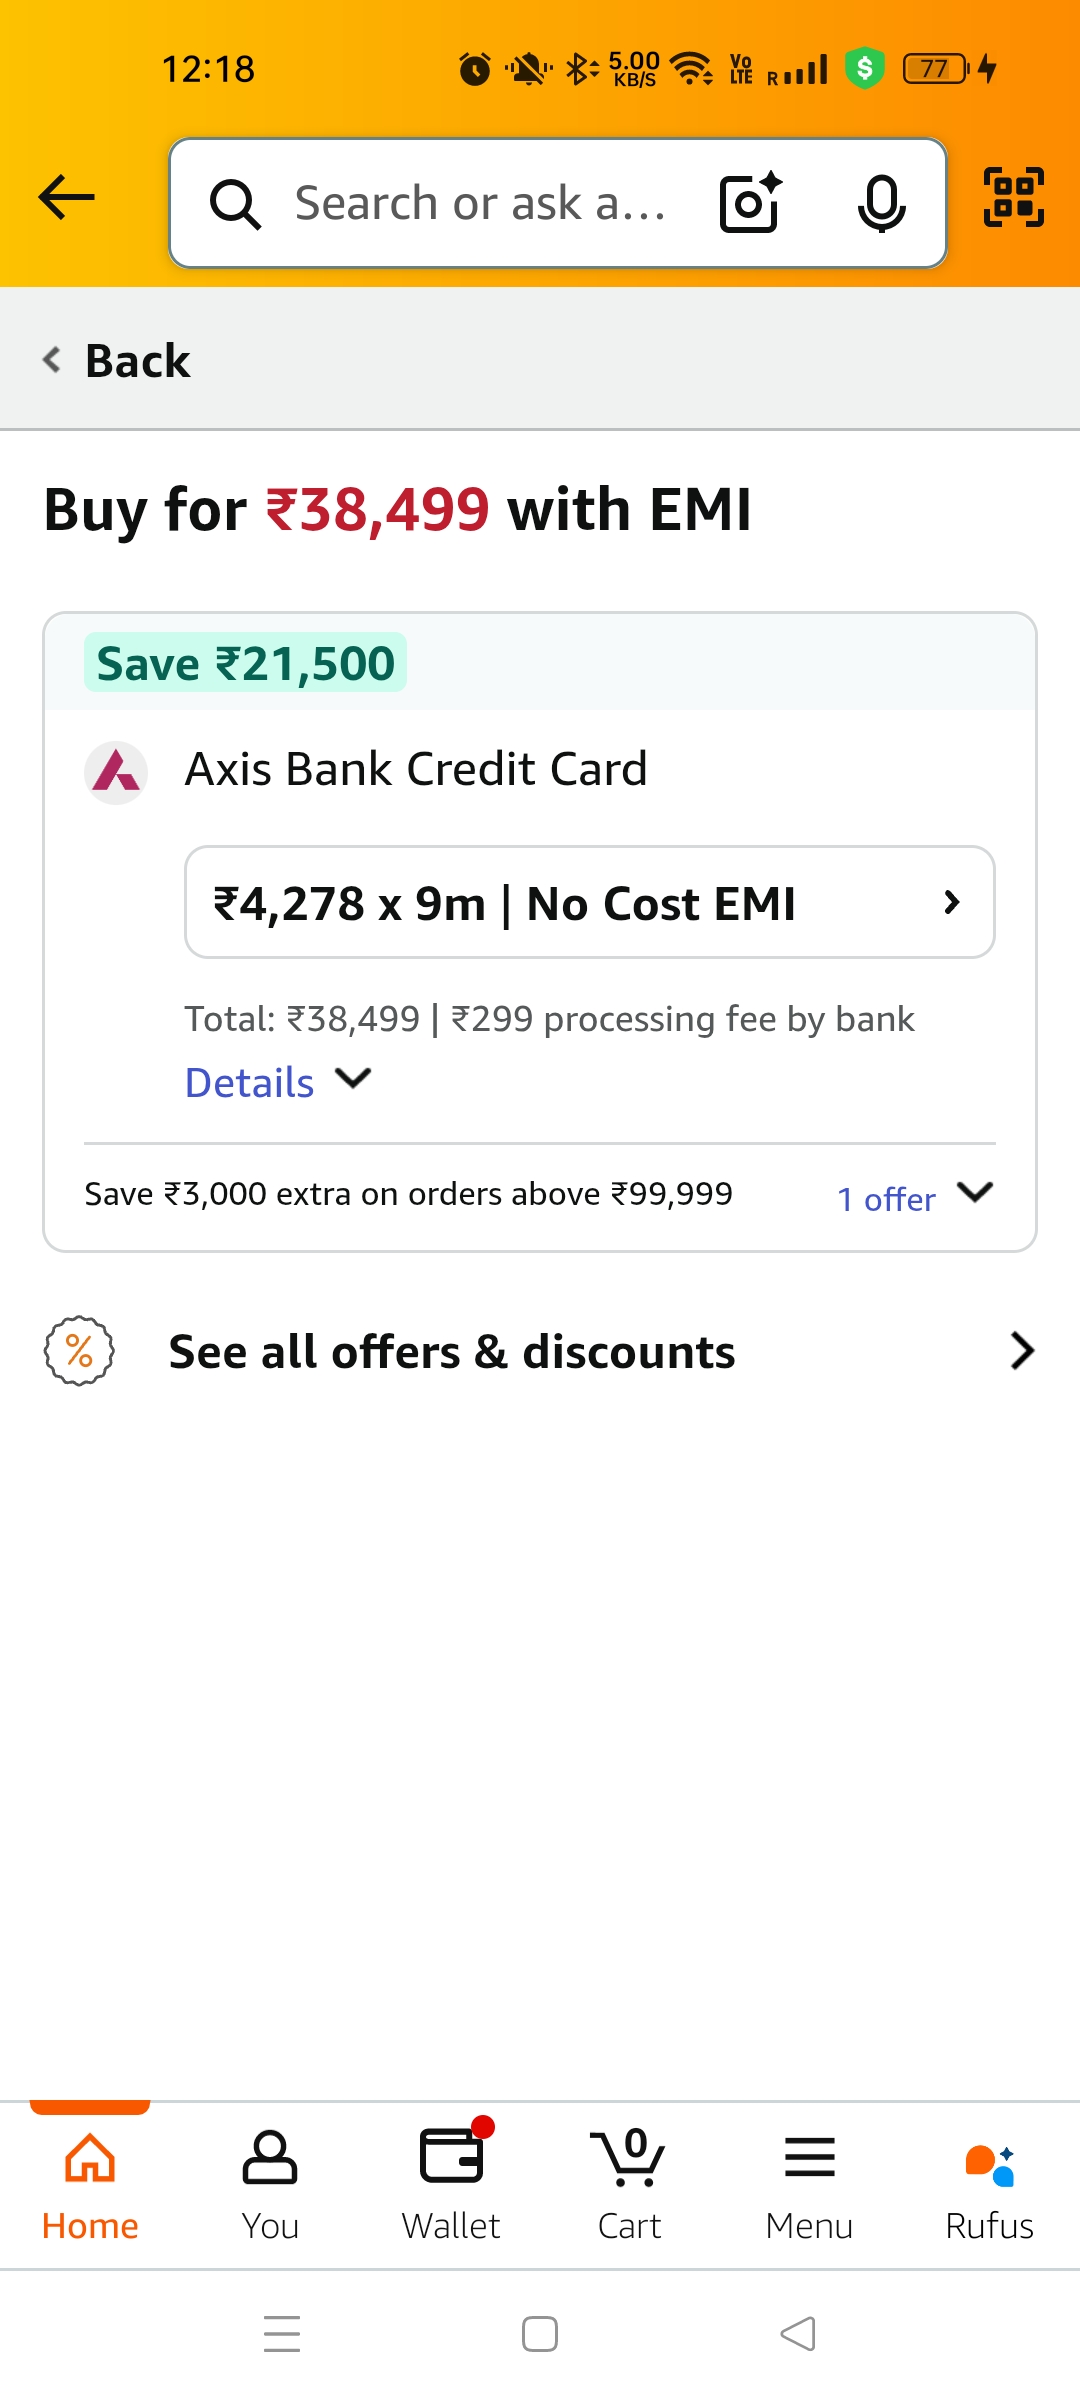This screenshot has height=2400, width=1080.
Task: Open the Wallet tab
Action: (x=451, y=2186)
